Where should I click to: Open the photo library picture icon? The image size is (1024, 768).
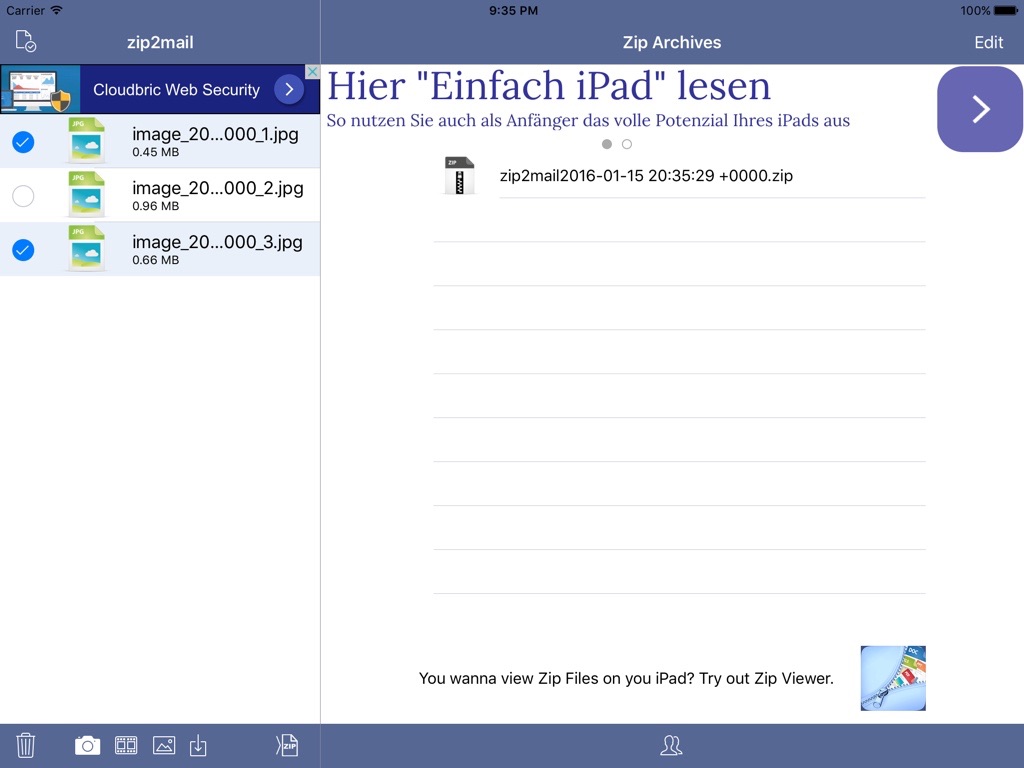[164, 745]
